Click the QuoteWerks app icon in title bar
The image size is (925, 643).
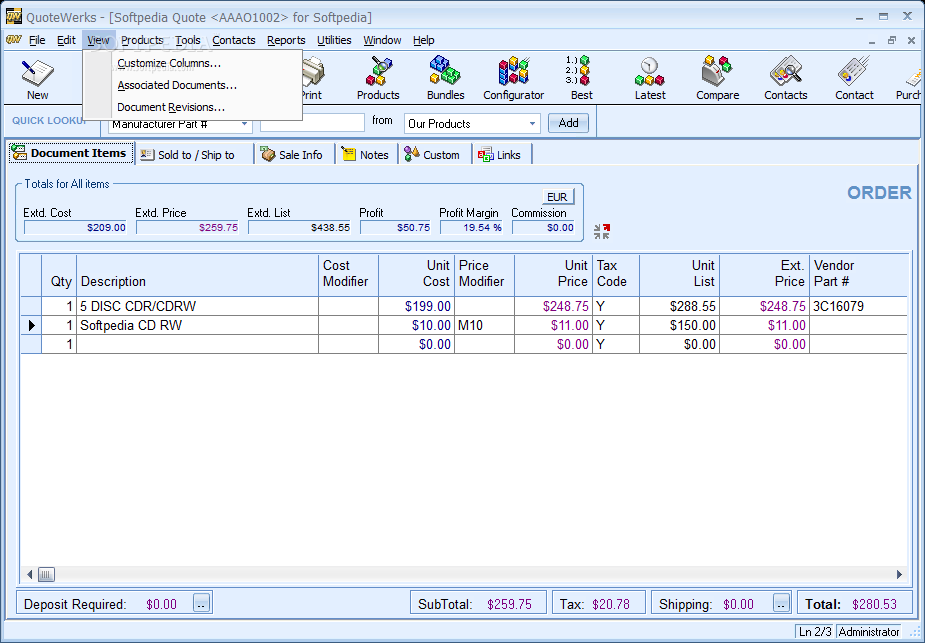click(14, 17)
